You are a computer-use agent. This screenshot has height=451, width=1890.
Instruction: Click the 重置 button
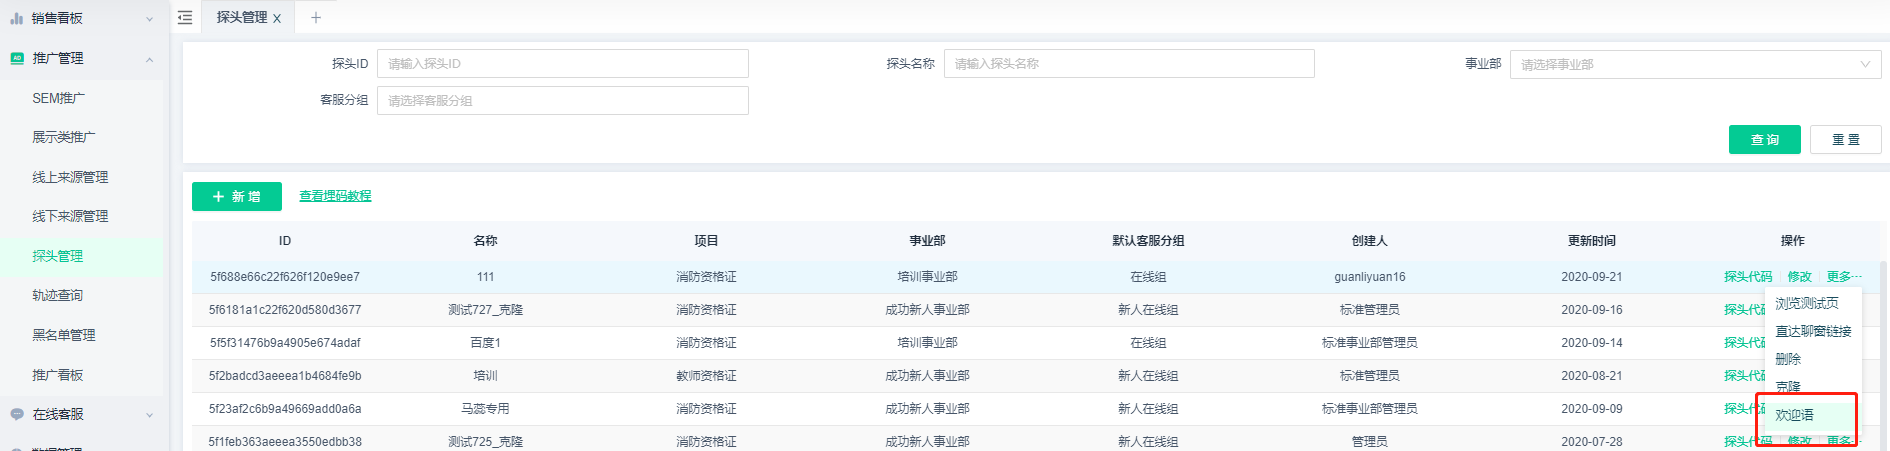coord(1845,140)
